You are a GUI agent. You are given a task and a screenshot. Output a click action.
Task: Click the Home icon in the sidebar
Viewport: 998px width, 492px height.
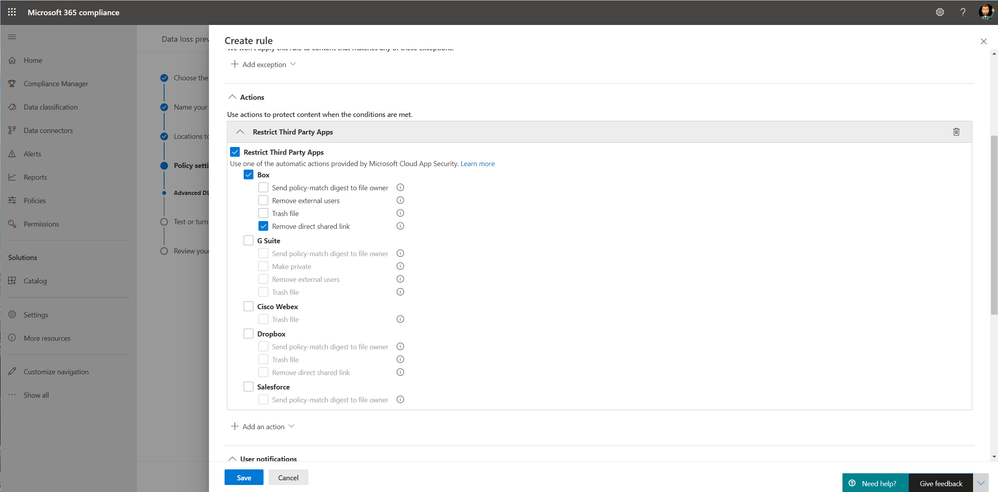pos(12,60)
